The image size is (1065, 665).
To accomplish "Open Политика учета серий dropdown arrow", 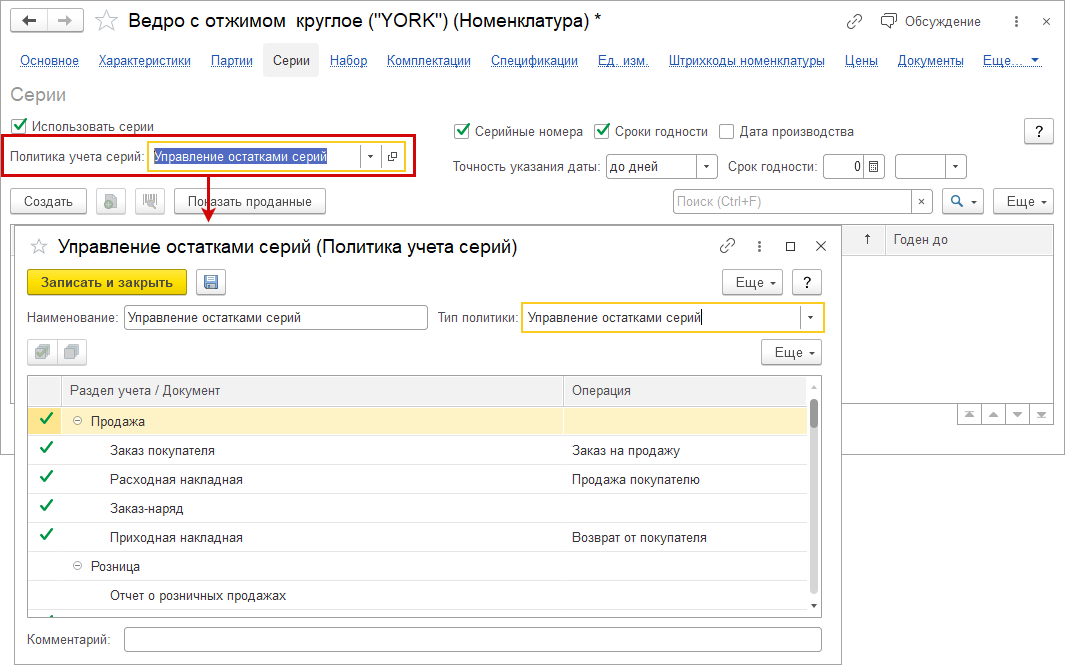I will pyautogui.click(x=370, y=157).
